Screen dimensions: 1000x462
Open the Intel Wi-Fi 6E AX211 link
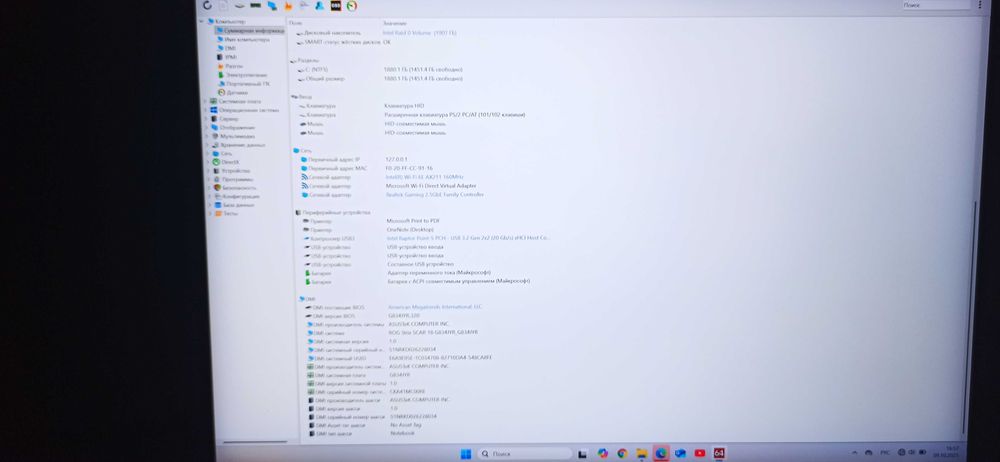click(424, 177)
